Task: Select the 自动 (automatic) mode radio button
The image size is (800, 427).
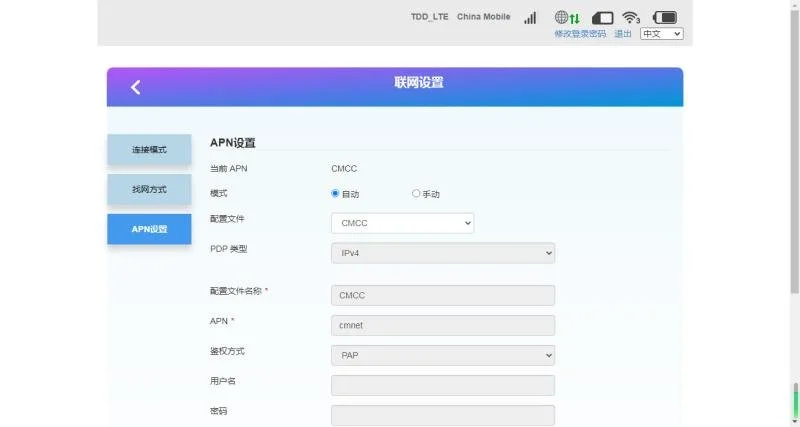Action: point(335,193)
